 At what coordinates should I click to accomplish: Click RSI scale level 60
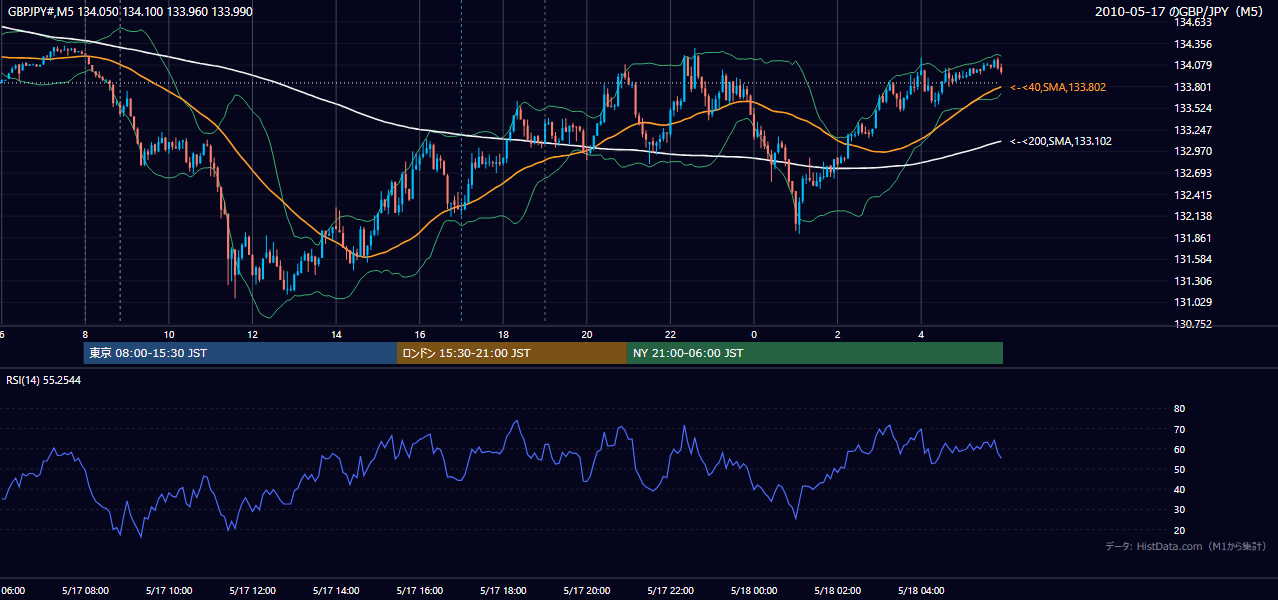(1179, 449)
